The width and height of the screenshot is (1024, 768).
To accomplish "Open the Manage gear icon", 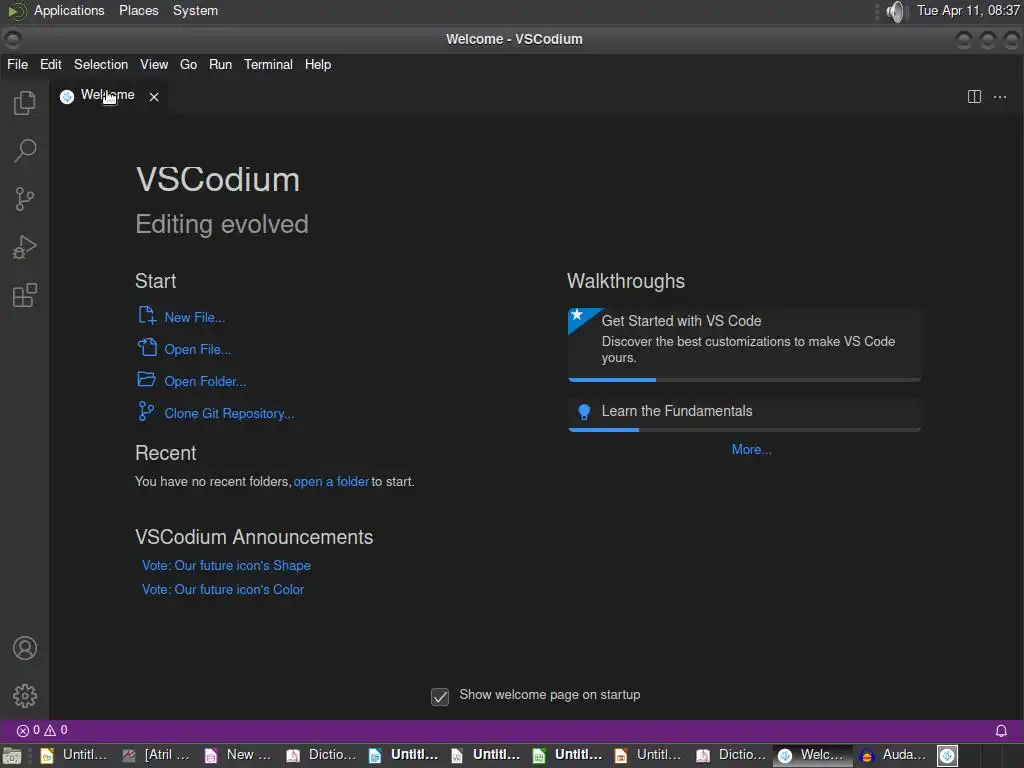I will tap(25, 696).
